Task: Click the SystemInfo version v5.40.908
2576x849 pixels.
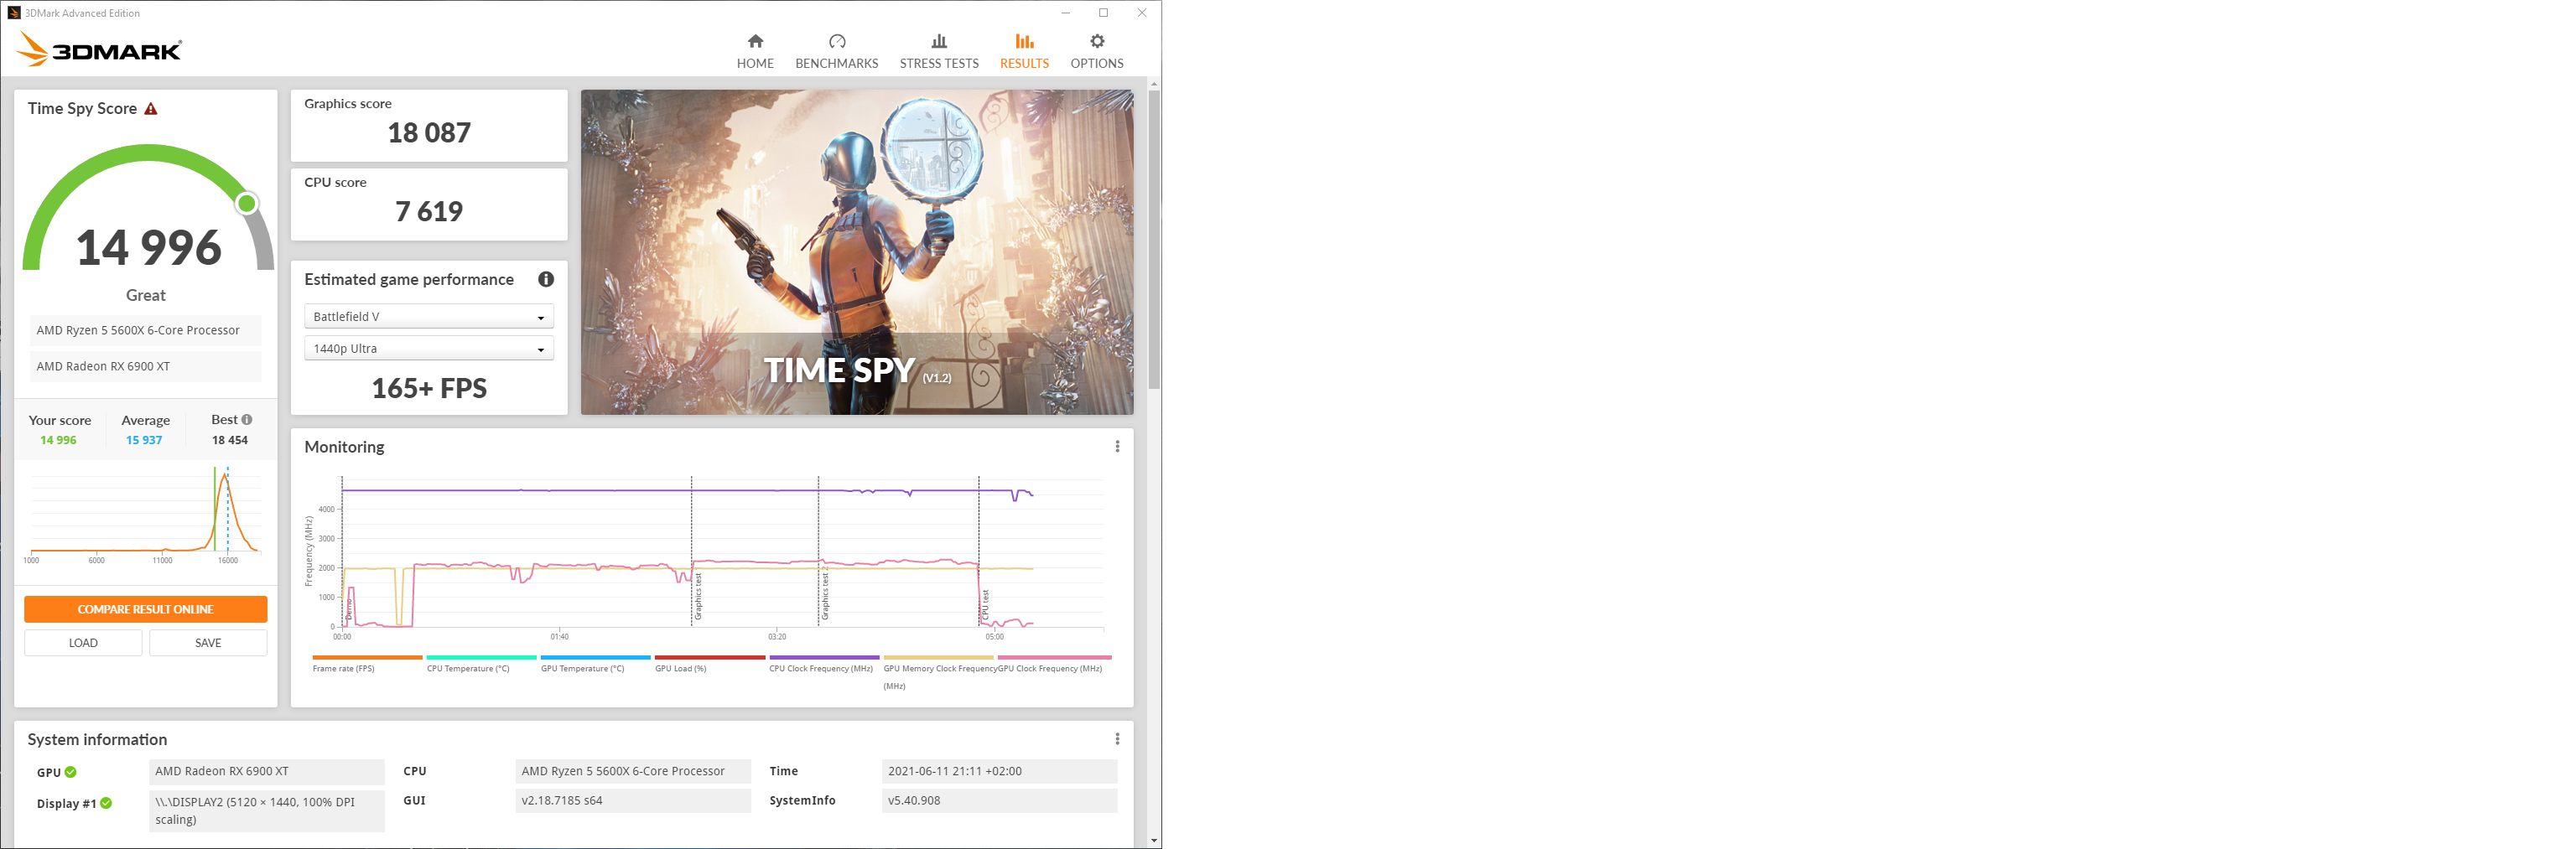Action: 999,801
